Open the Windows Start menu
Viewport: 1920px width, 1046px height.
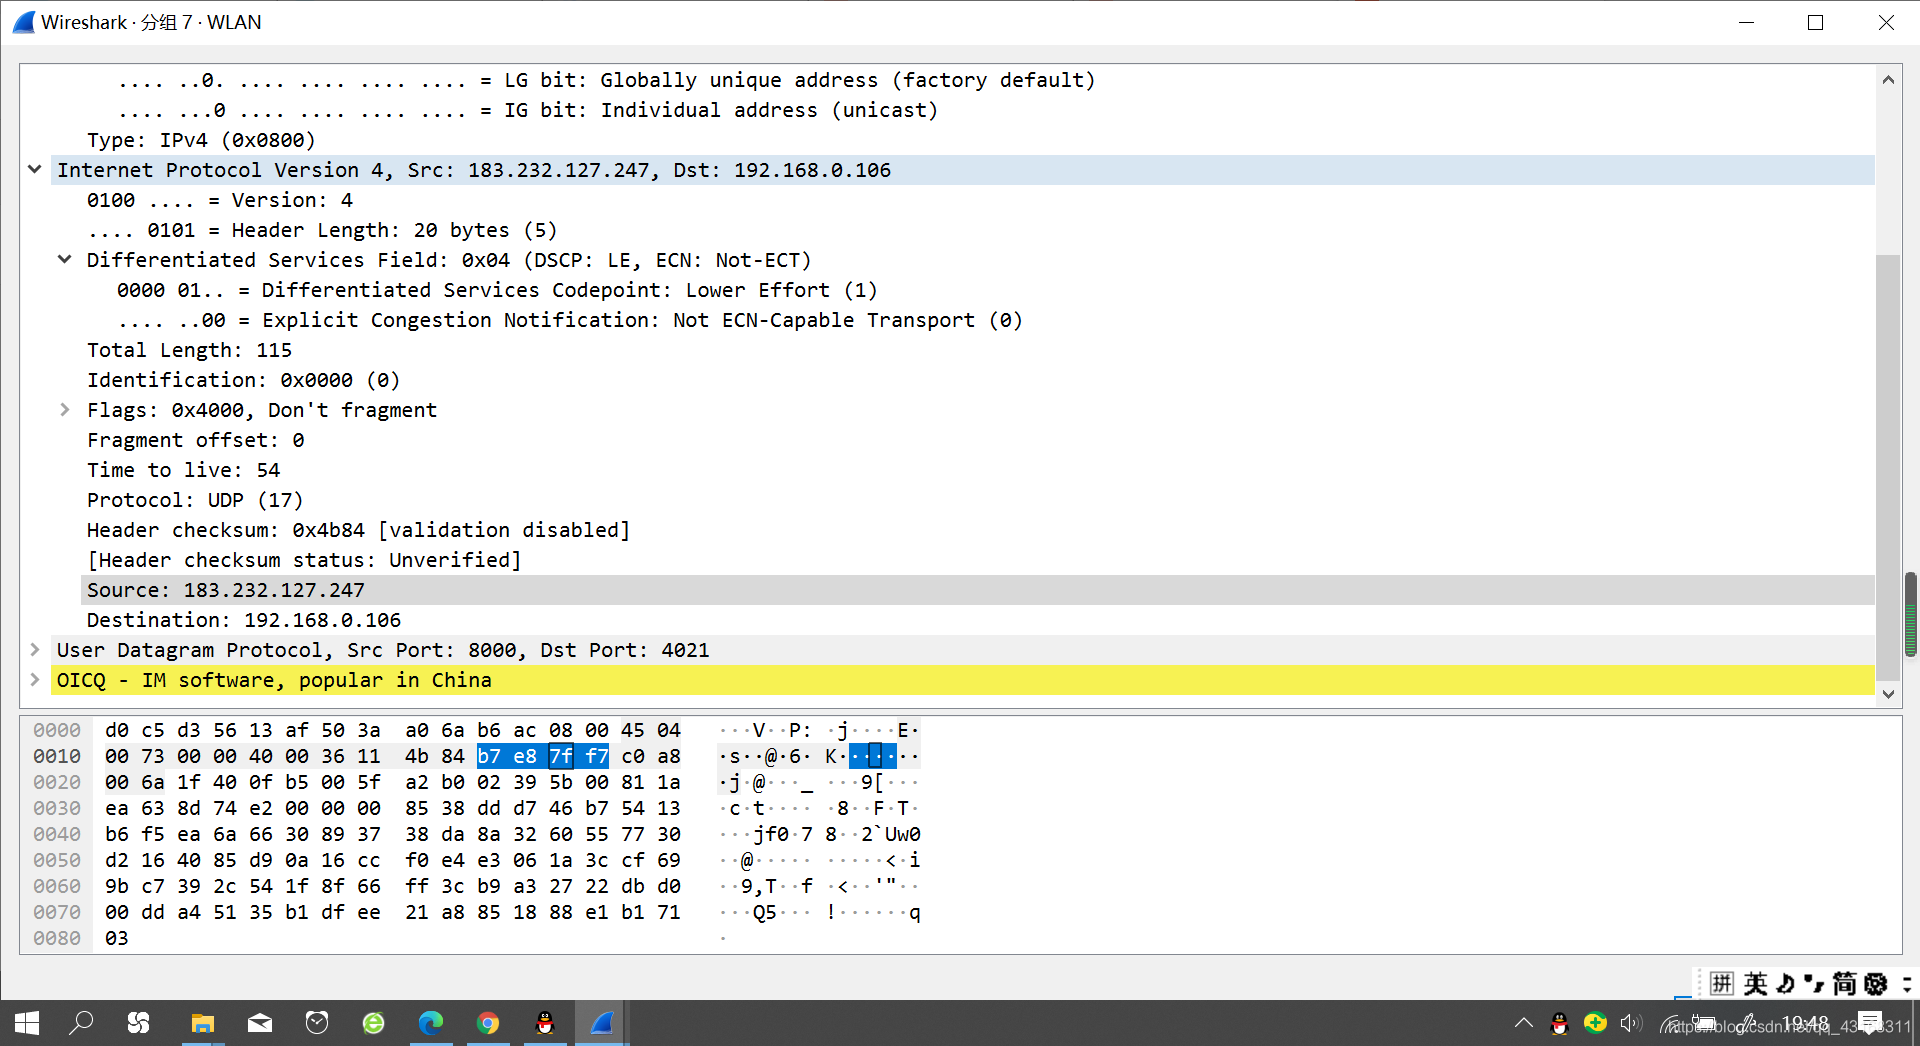tap(27, 1022)
